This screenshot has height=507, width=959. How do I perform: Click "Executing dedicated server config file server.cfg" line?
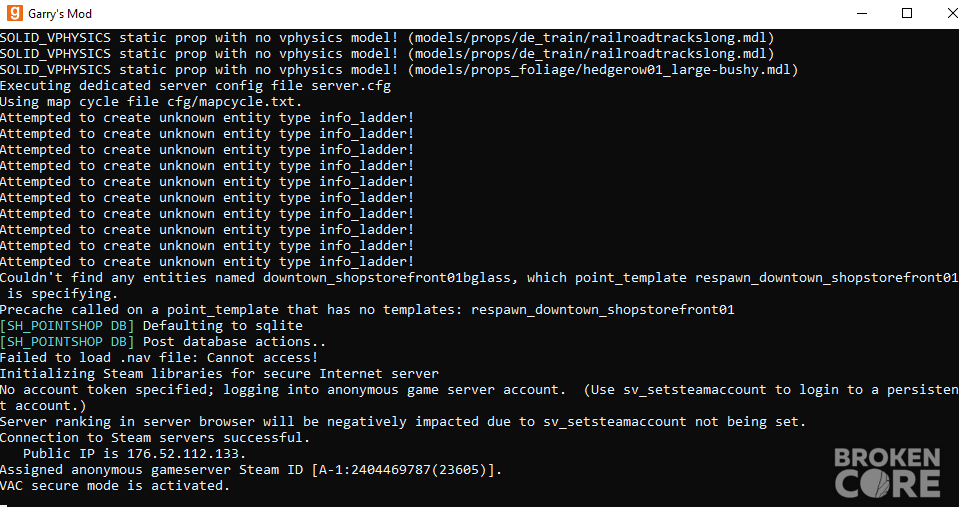tap(195, 86)
